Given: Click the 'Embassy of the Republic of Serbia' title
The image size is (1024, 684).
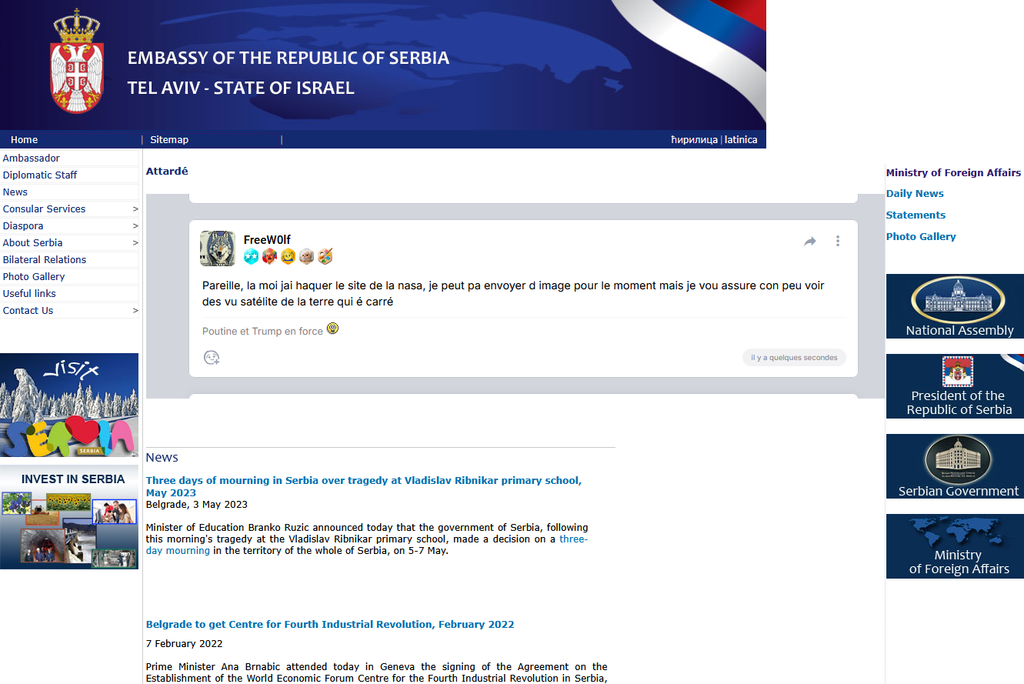Looking at the screenshot, I should point(288,58).
